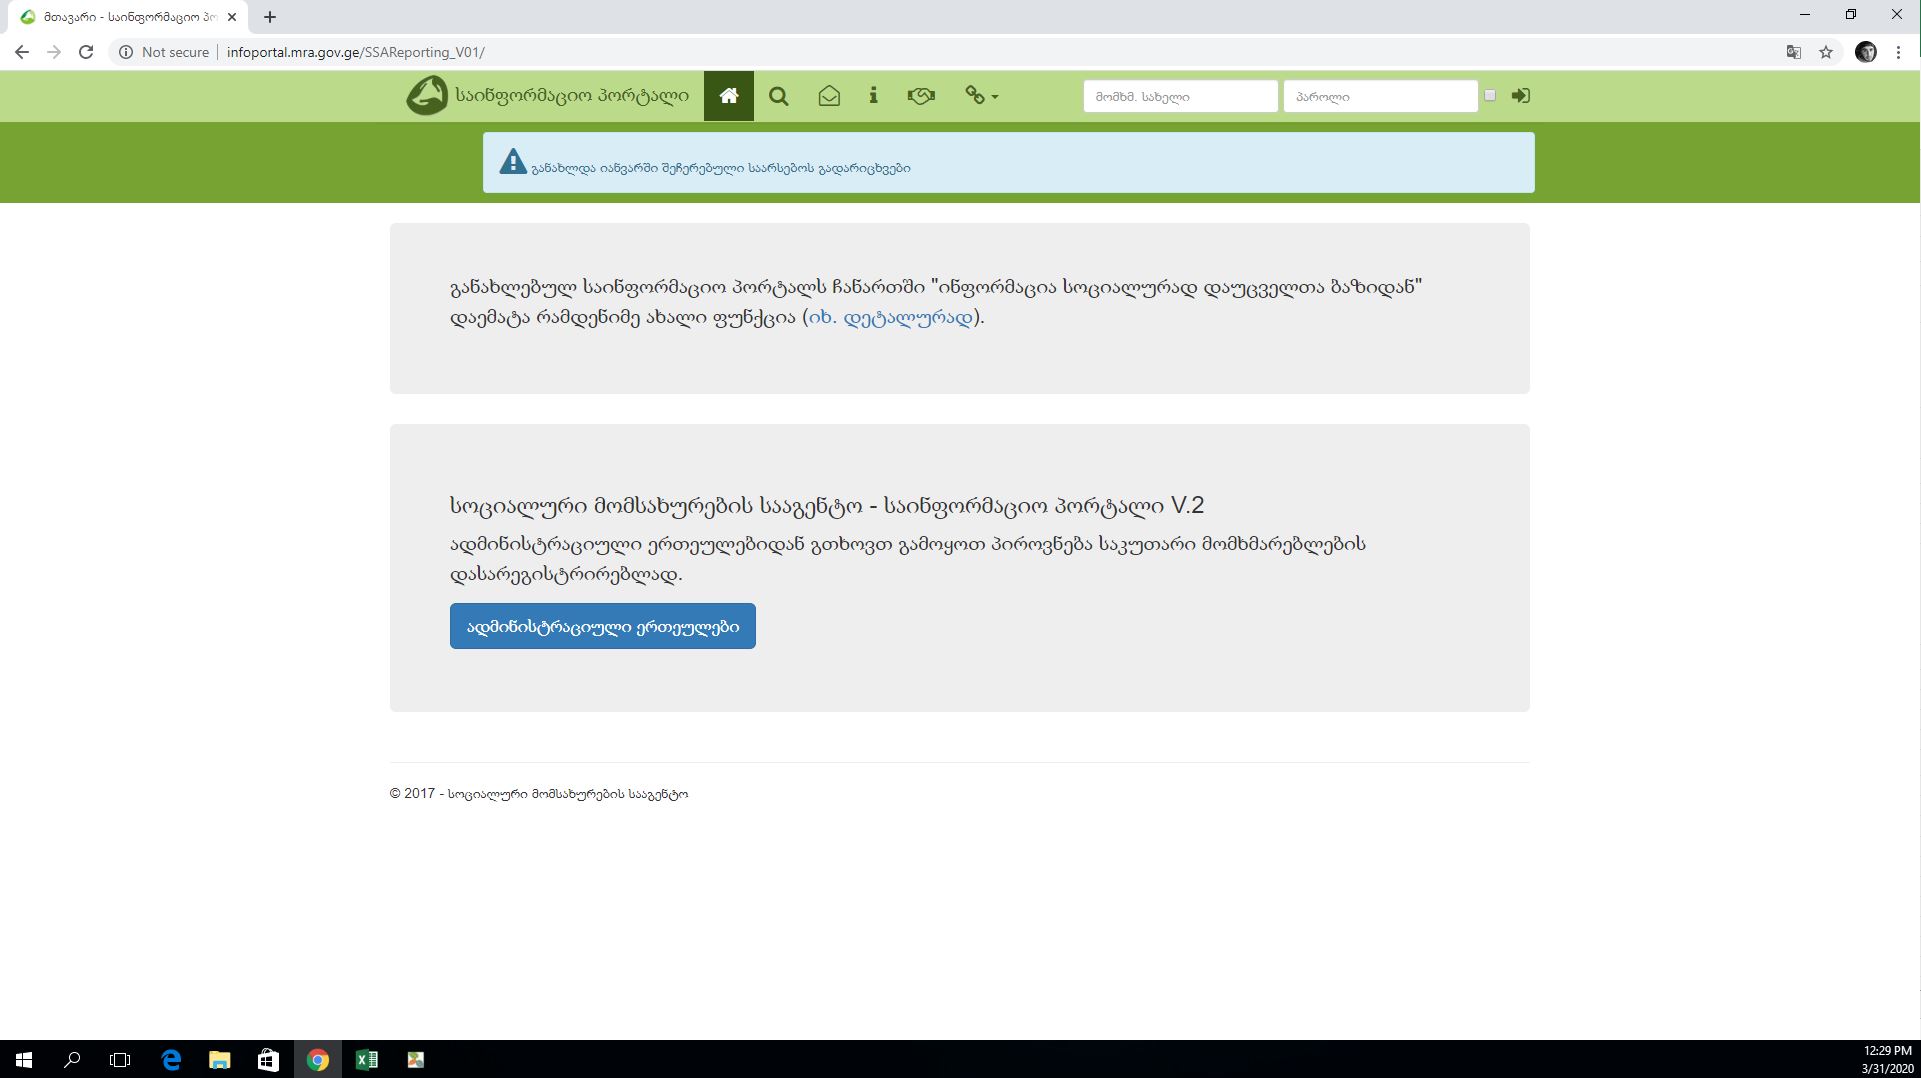The height and width of the screenshot is (1078, 1921).
Task: Reload the page
Action: tap(86, 52)
